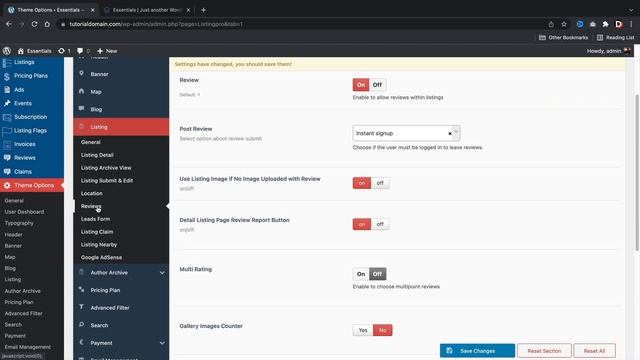Open Listing Detail submenu item
640x360 pixels.
[97, 155]
